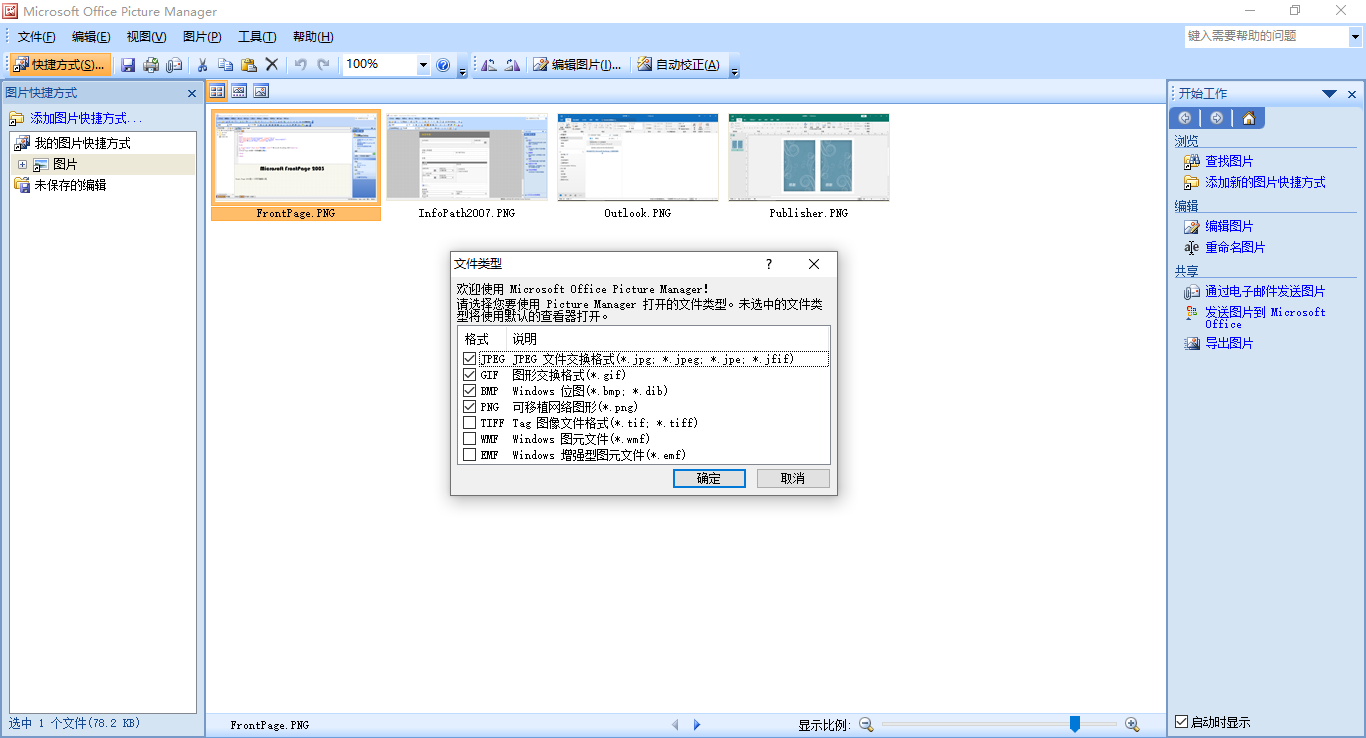Viewport: 1366px width, 738px height.
Task: Click zoom out magnifier icon
Action: (866, 725)
